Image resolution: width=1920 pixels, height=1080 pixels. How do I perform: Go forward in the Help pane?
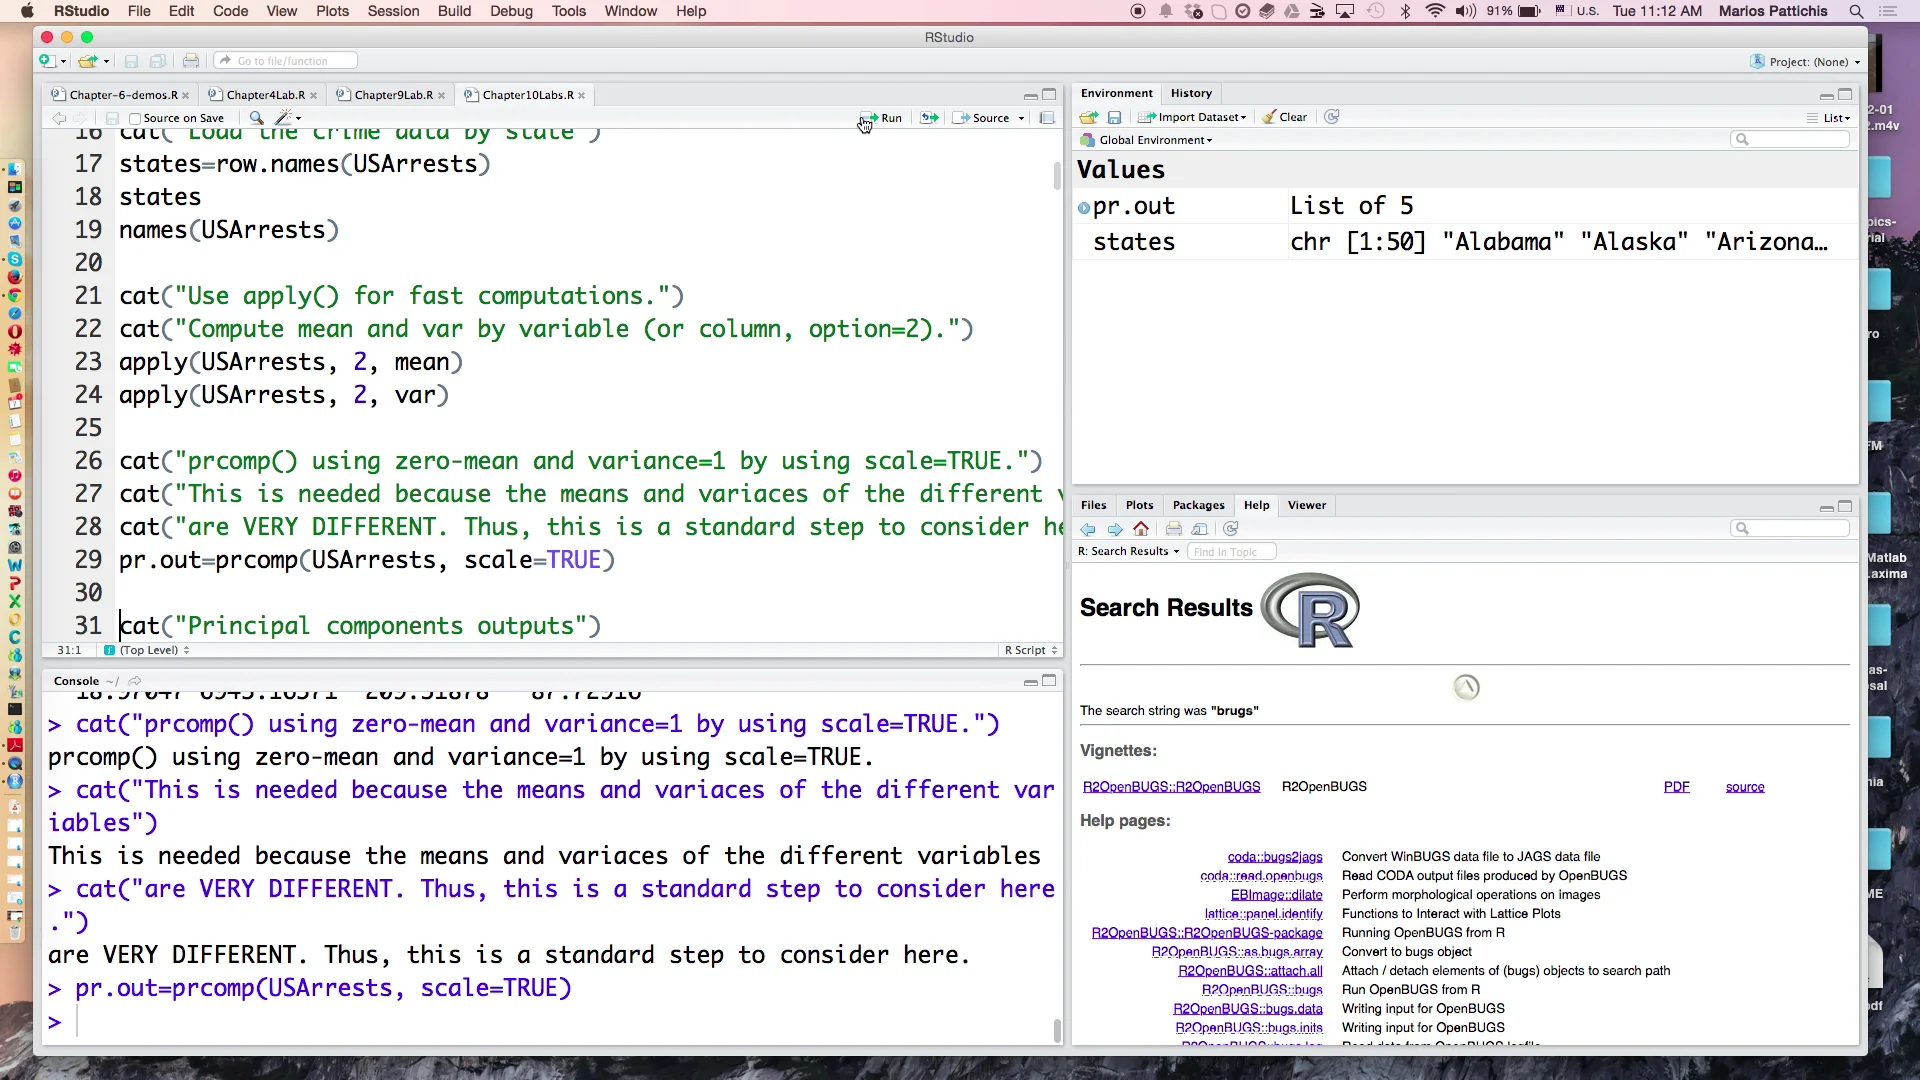click(1115, 529)
